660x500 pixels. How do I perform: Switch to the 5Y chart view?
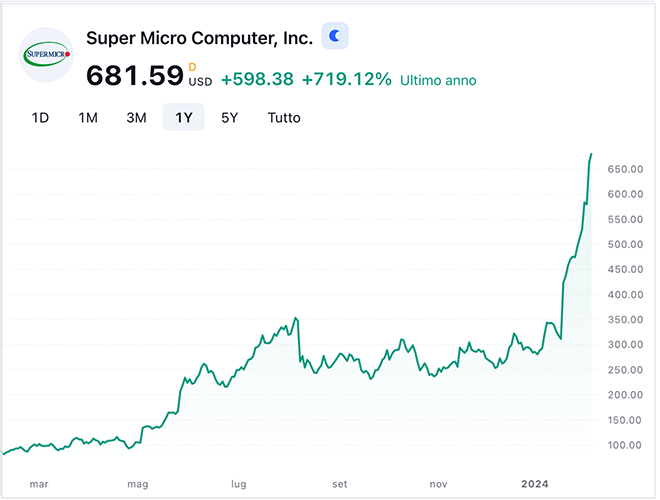point(230,118)
